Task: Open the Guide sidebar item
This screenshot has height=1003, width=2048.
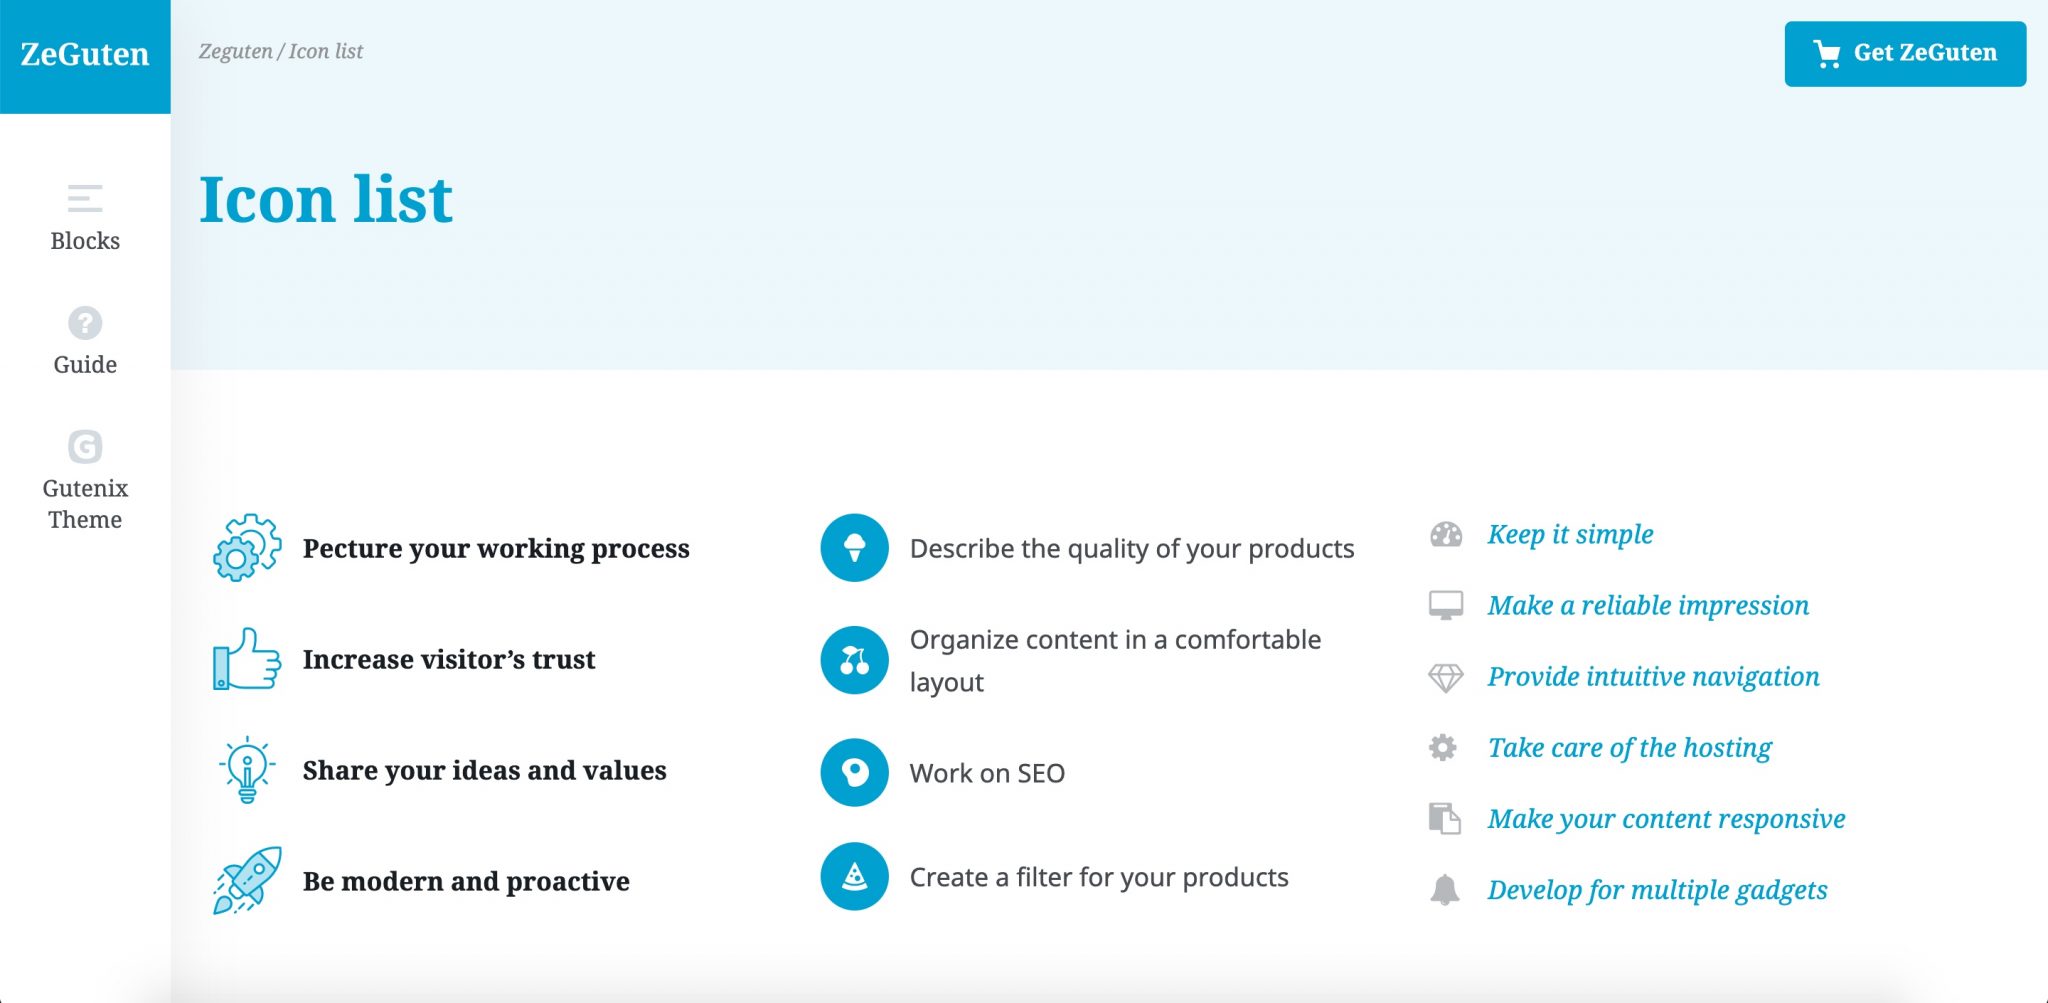Action: click(85, 342)
